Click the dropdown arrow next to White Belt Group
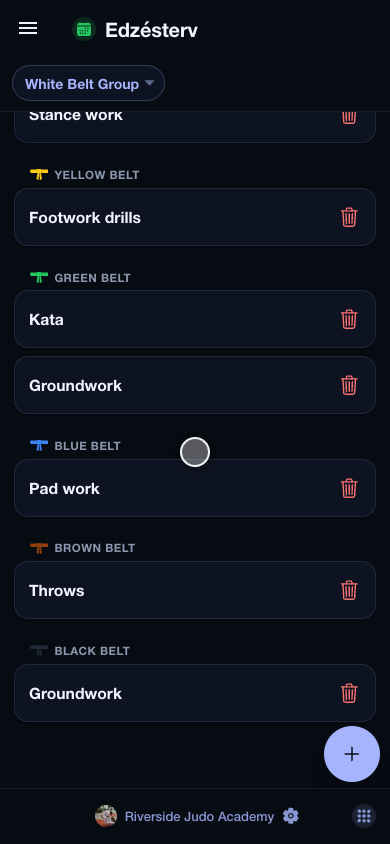Image resolution: width=390 pixels, height=844 pixels. click(150, 83)
